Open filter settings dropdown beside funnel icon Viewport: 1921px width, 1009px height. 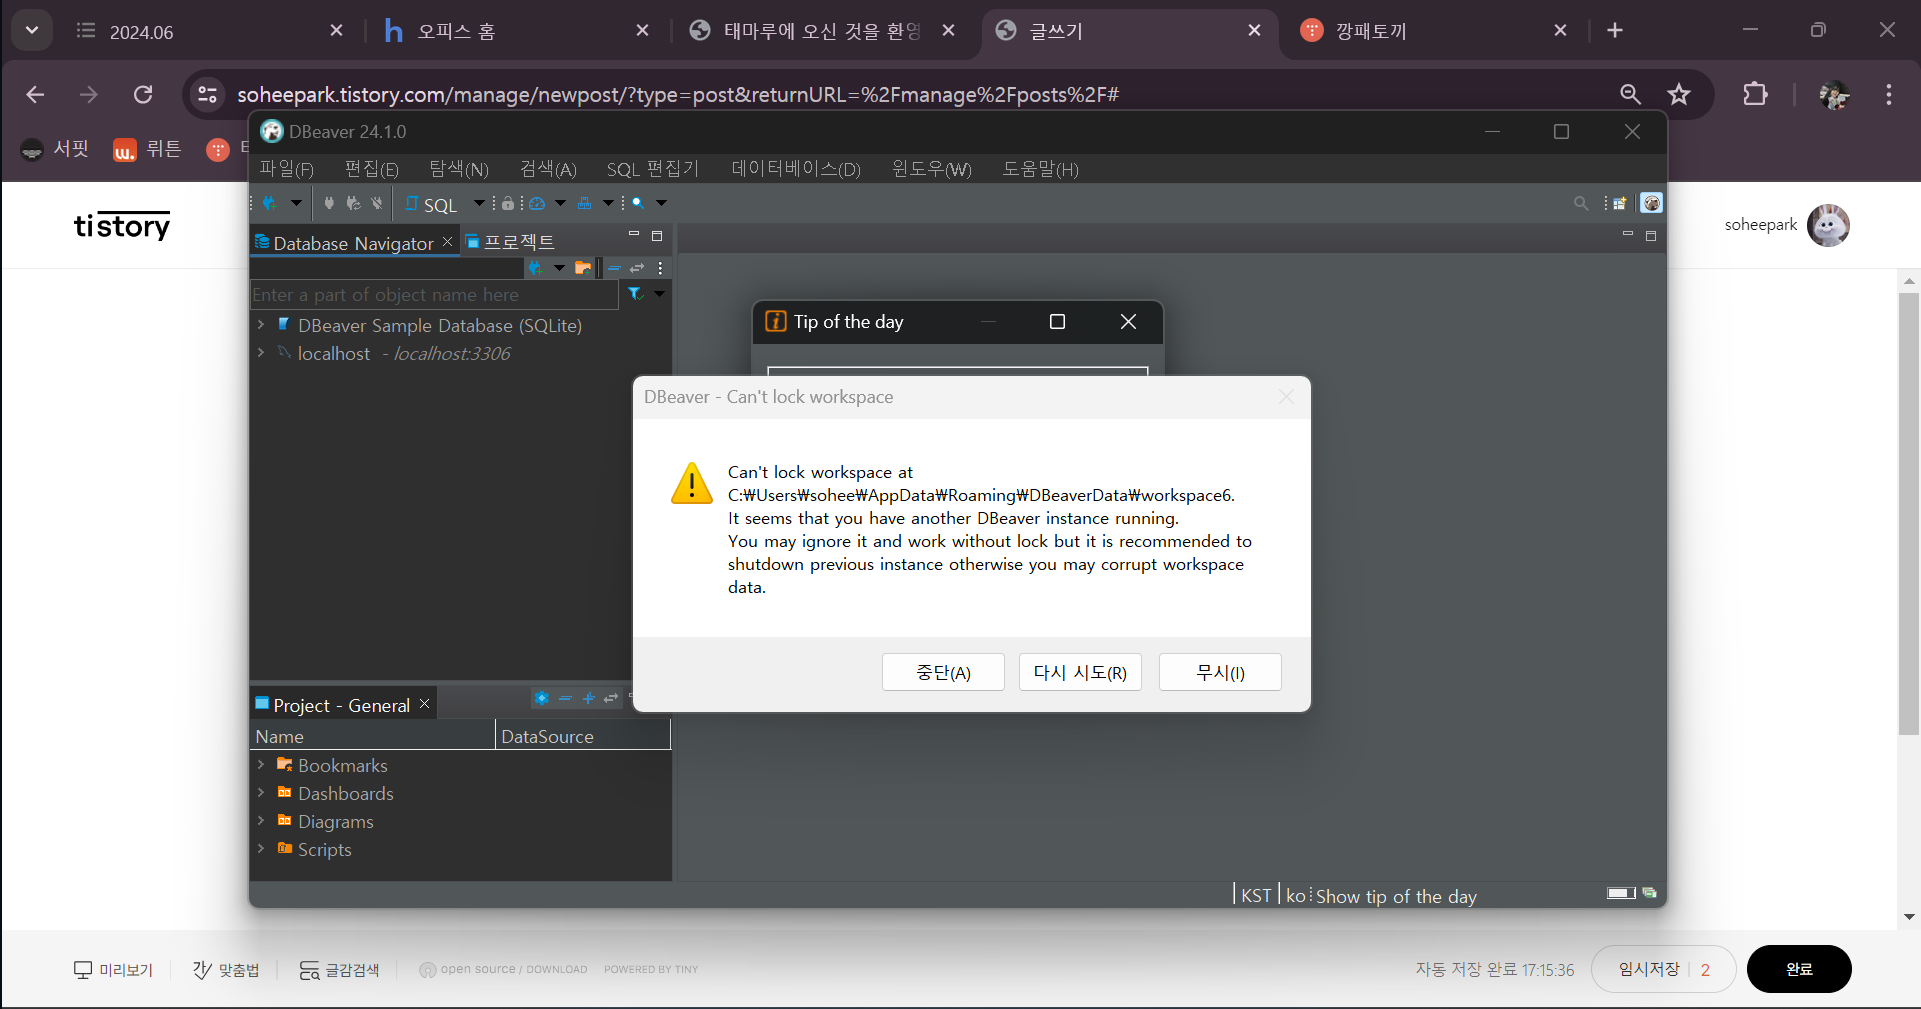click(659, 294)
